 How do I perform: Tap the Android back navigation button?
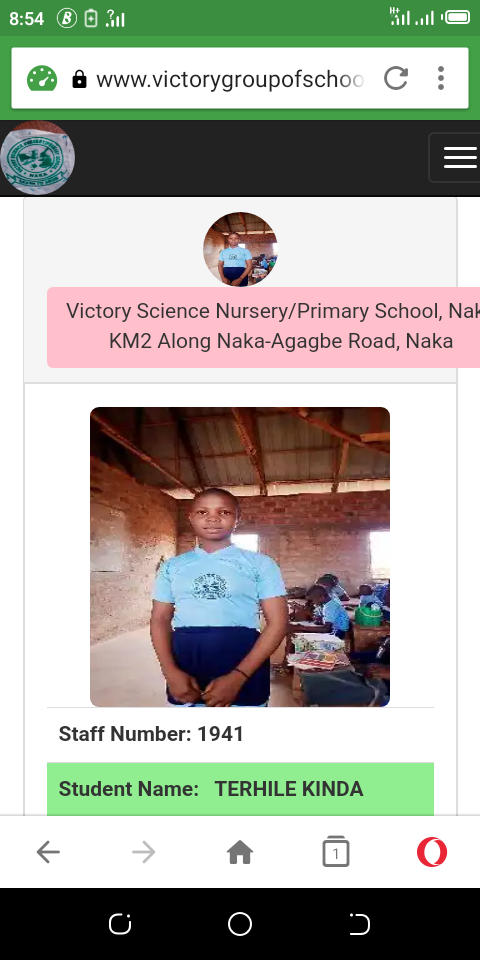coord(360,924)
